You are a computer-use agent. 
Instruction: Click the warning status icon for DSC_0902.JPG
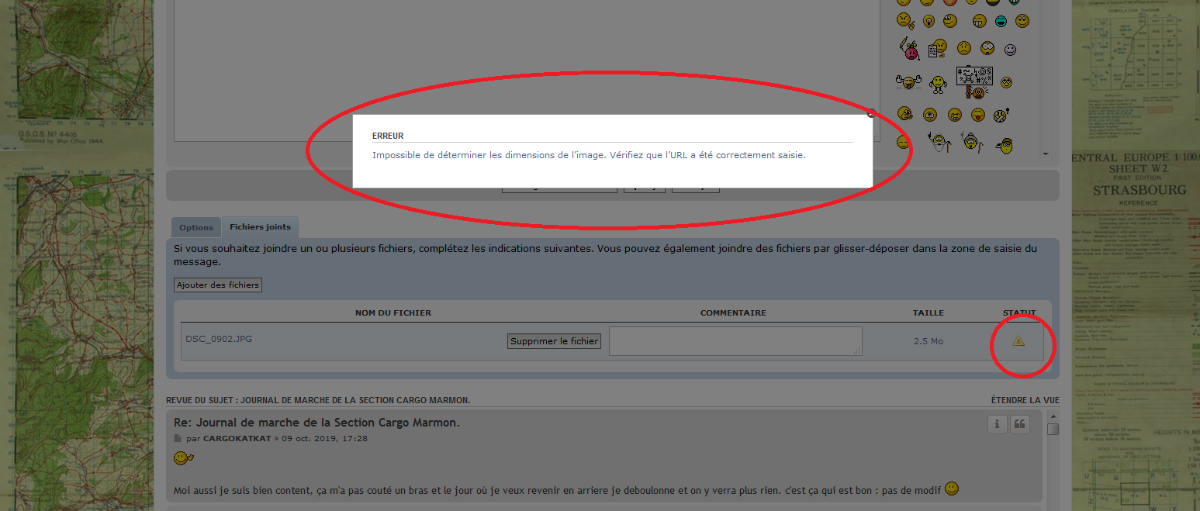[x=1018, y=341]
